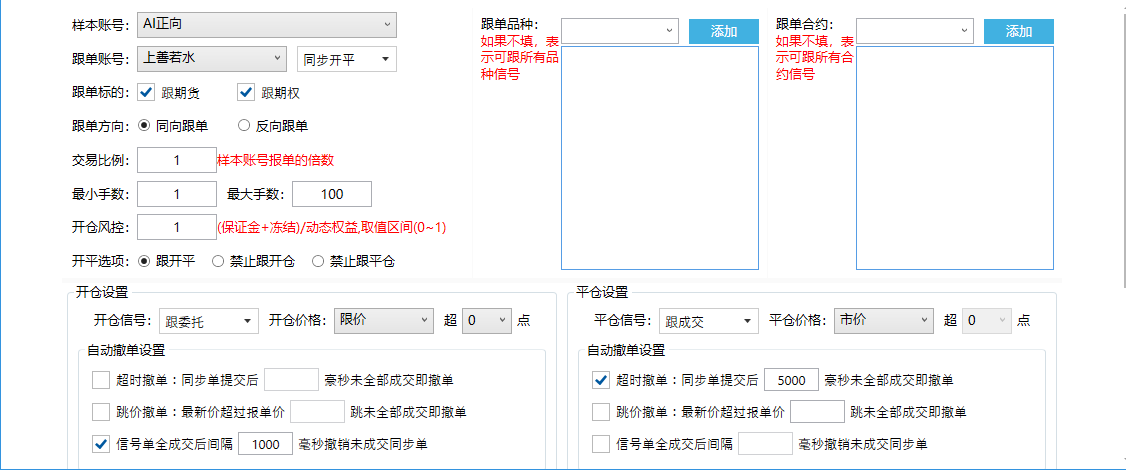Click 添加 button next to 跟单品种
The width and height of the screenshot is (1126, 470).
point(724,32)
